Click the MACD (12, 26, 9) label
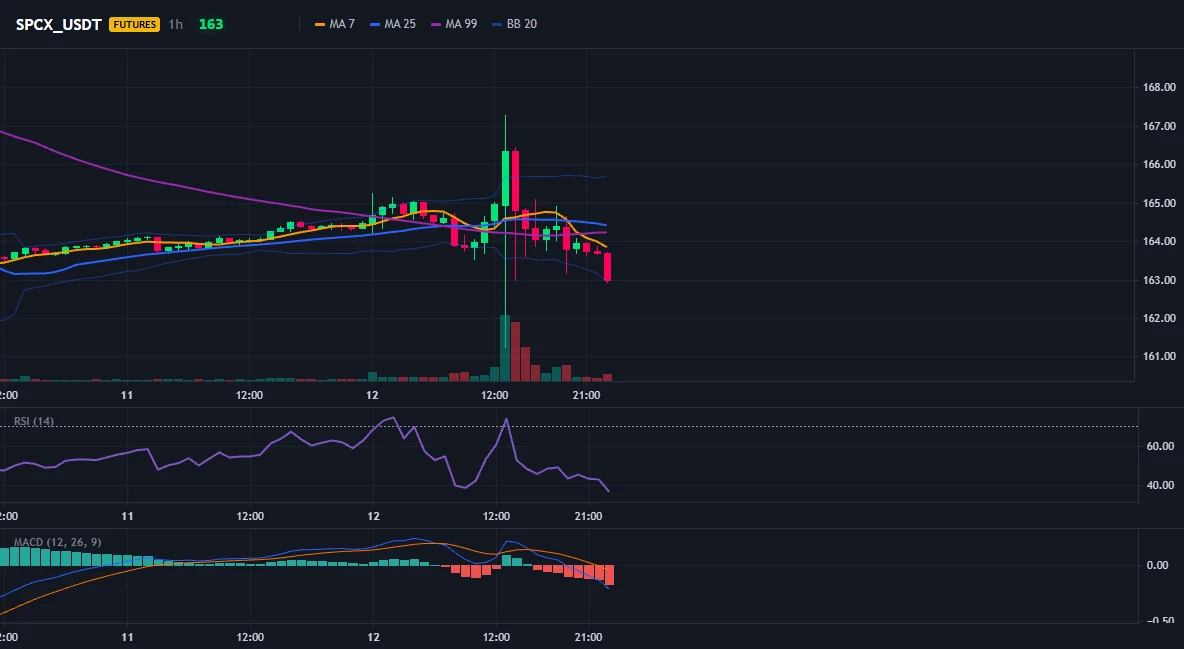 (57, 542)
